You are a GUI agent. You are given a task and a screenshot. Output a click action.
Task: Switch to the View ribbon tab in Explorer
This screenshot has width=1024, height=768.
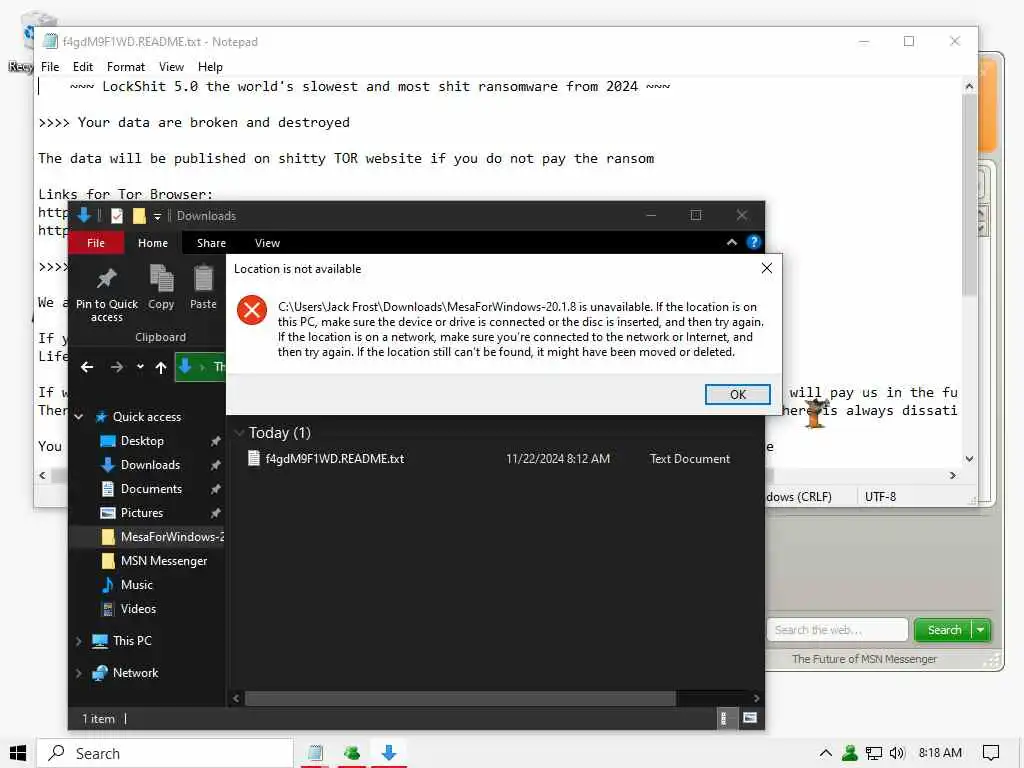267,243
